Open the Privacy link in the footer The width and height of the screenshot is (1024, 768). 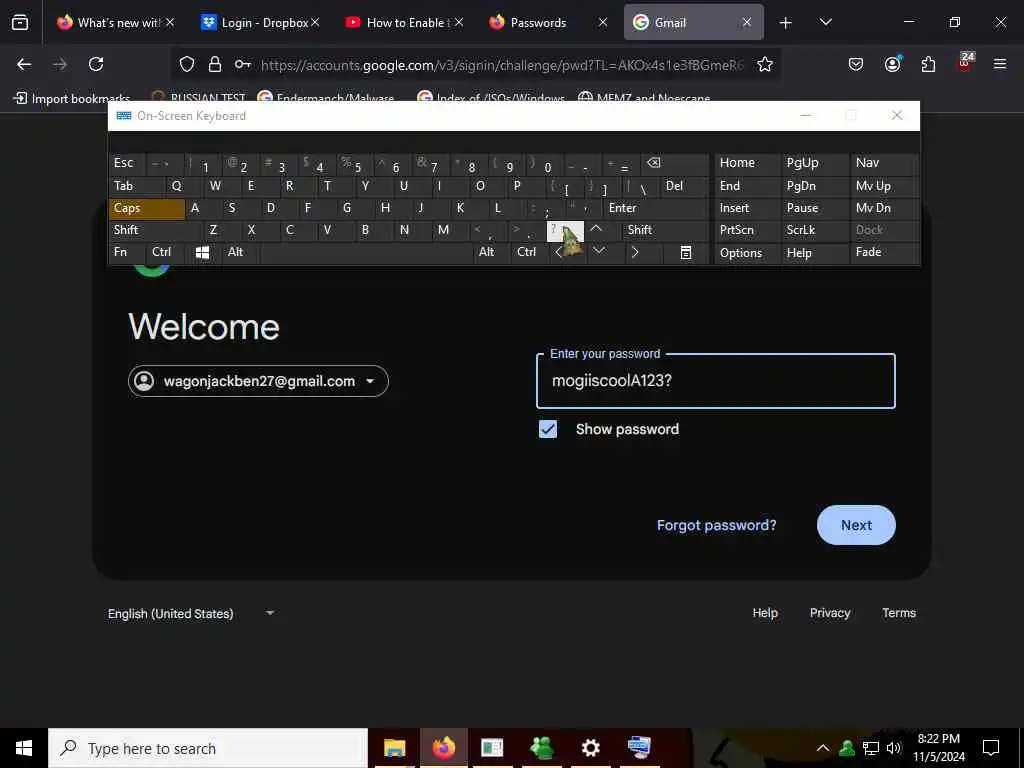click(829, 613)
